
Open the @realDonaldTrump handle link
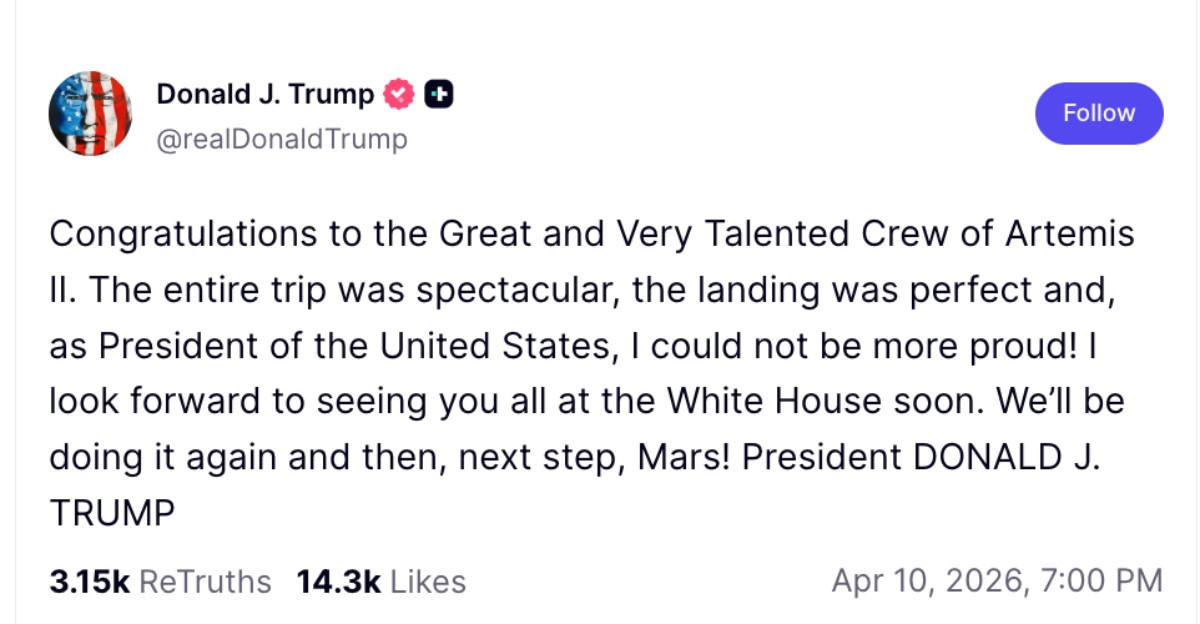[x=282, y=139]
